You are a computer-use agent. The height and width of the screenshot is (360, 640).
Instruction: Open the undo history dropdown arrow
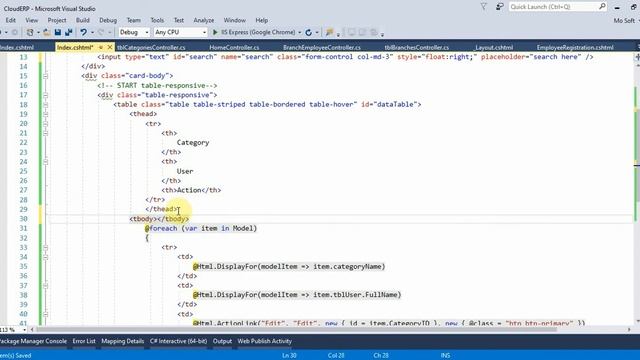(92, 32)
